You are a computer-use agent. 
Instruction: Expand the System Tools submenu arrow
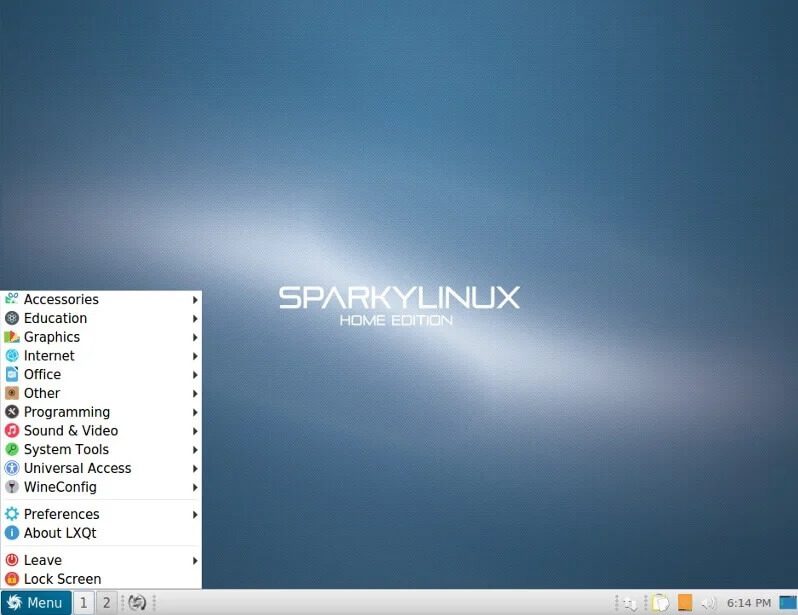click(195, 450)
